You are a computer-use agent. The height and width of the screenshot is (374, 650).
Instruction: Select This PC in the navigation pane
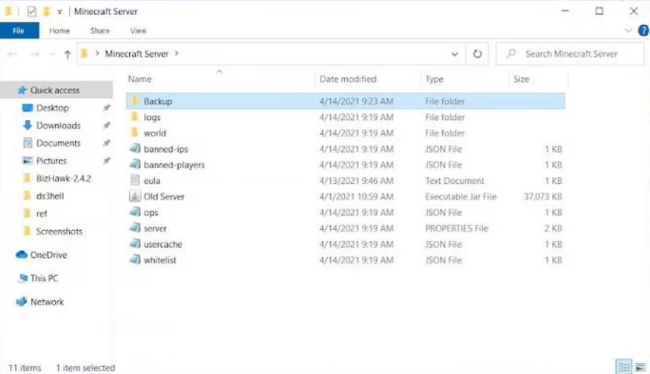[x=44, y=278]
